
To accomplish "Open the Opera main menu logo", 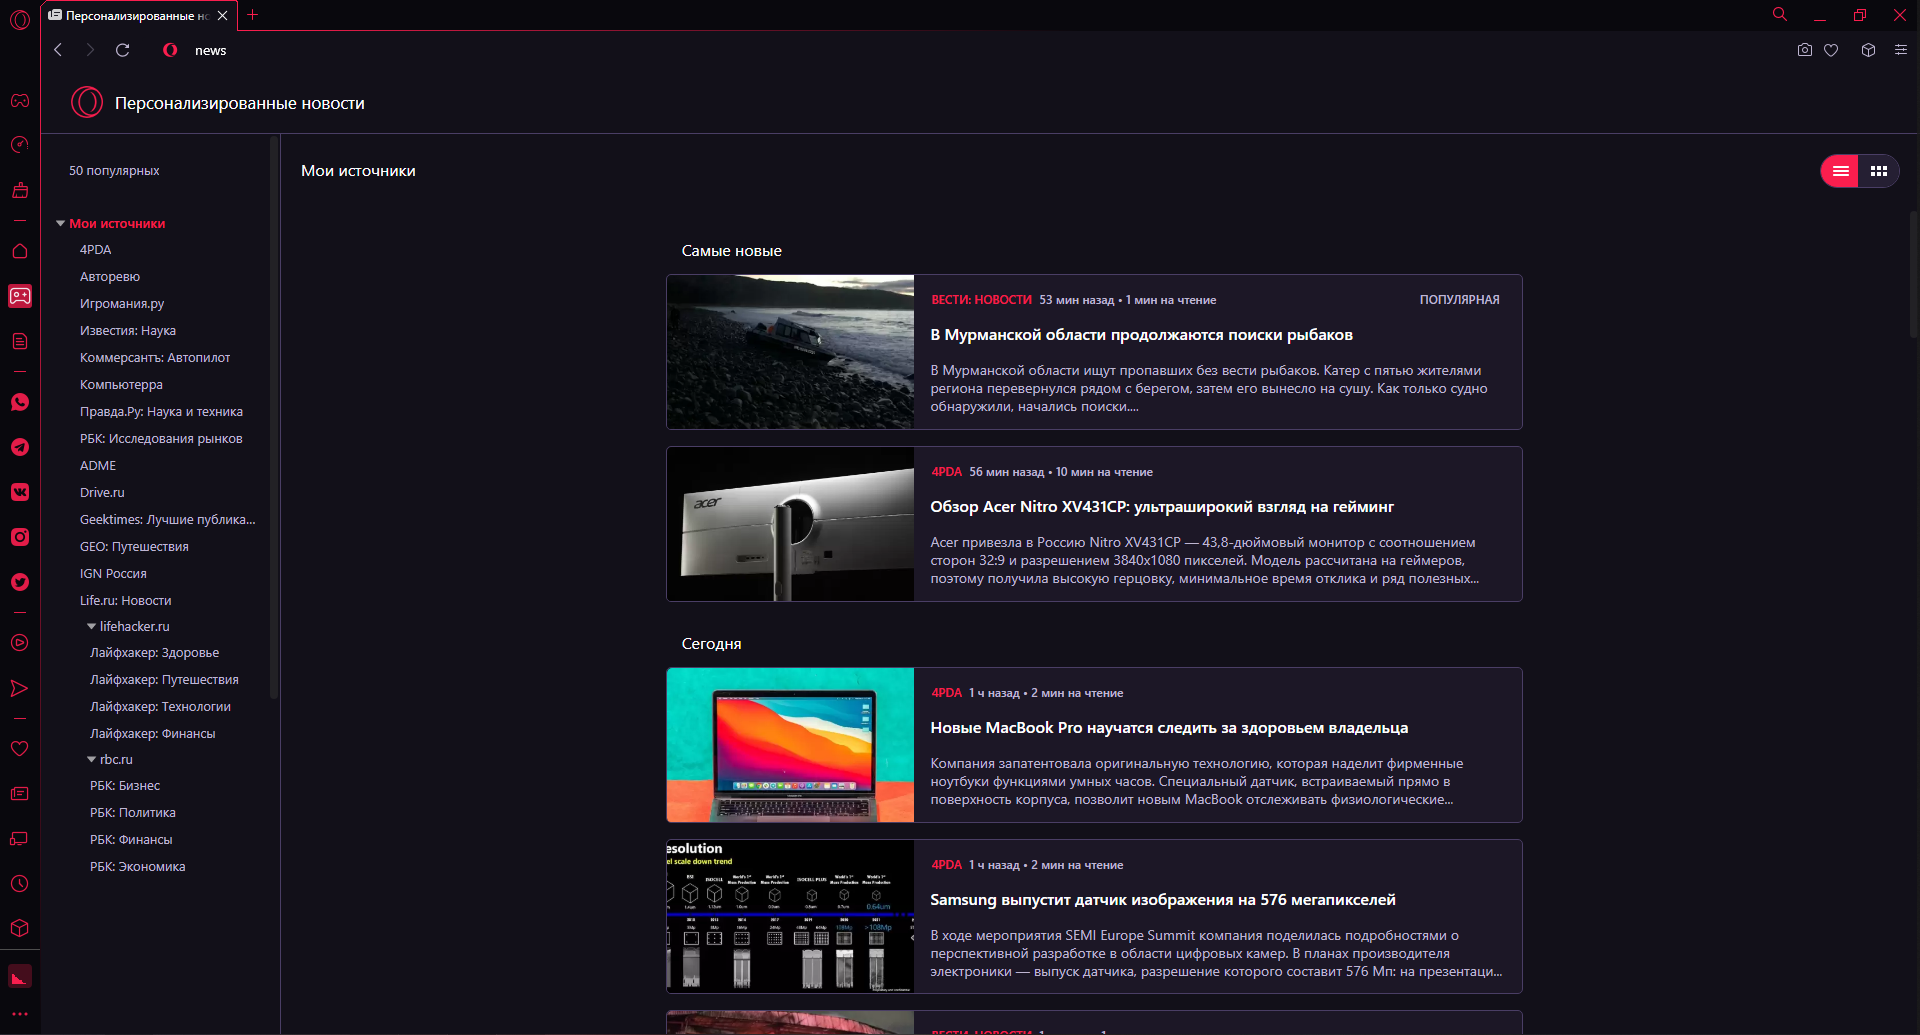I will point(20,19).
